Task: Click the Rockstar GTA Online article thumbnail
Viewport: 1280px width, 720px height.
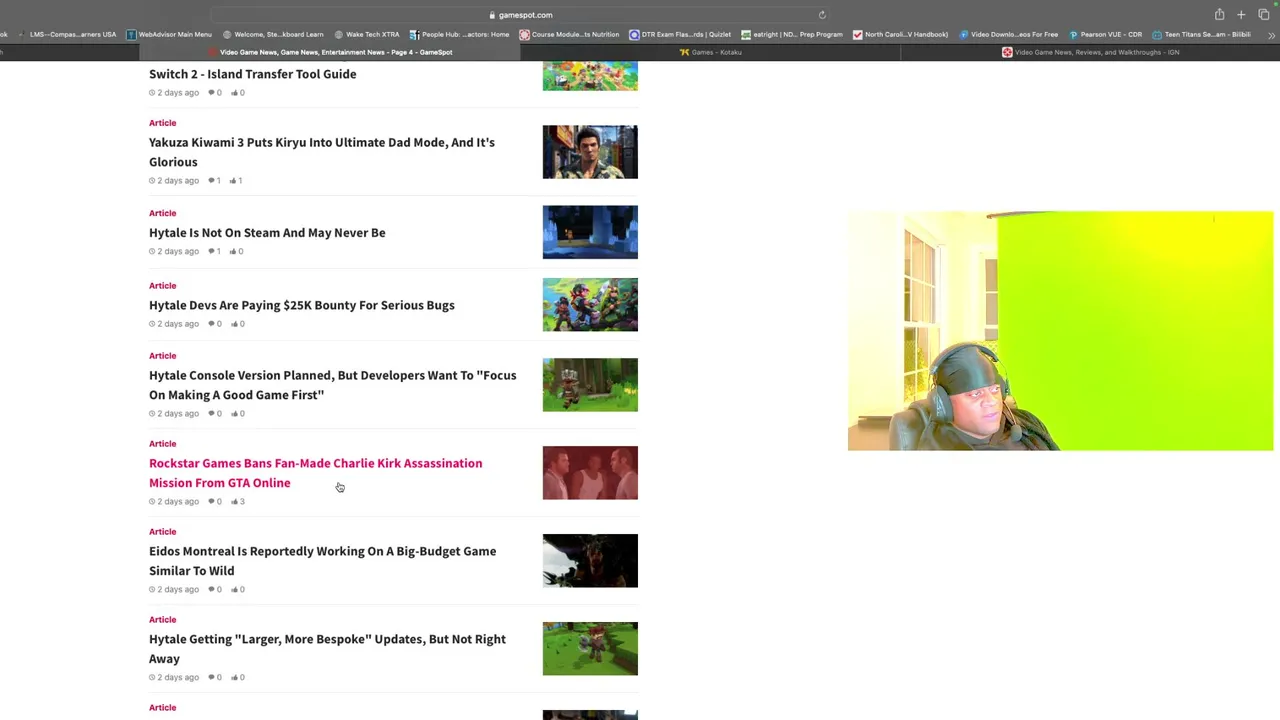Action: coord(590,473)
